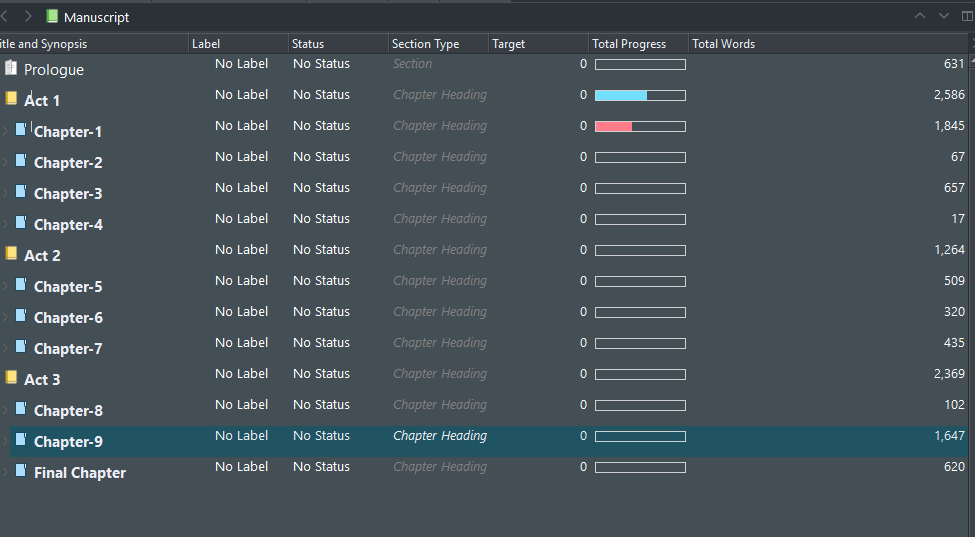This screenshot has height=537, width=975.
Task: Click the up arrow to previous document
Action: [x=920, y=16]
